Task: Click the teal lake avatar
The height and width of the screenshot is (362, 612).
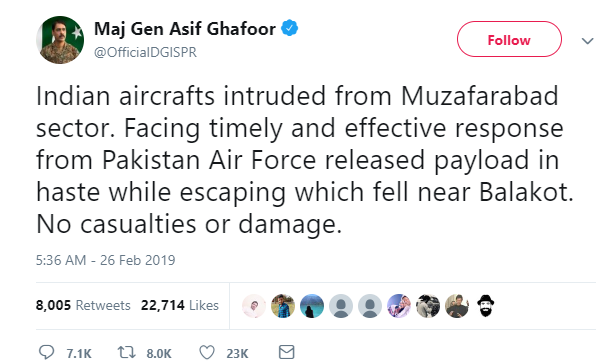Action: point(311,305)
